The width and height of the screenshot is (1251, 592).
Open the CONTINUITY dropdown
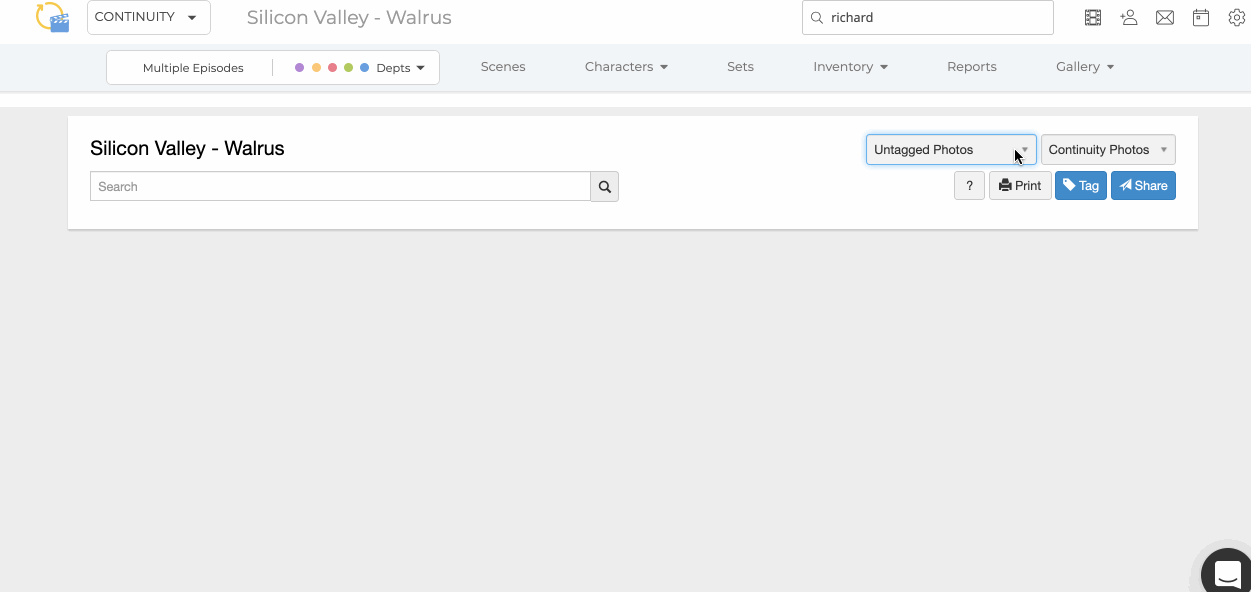click(x=149, y=17)
